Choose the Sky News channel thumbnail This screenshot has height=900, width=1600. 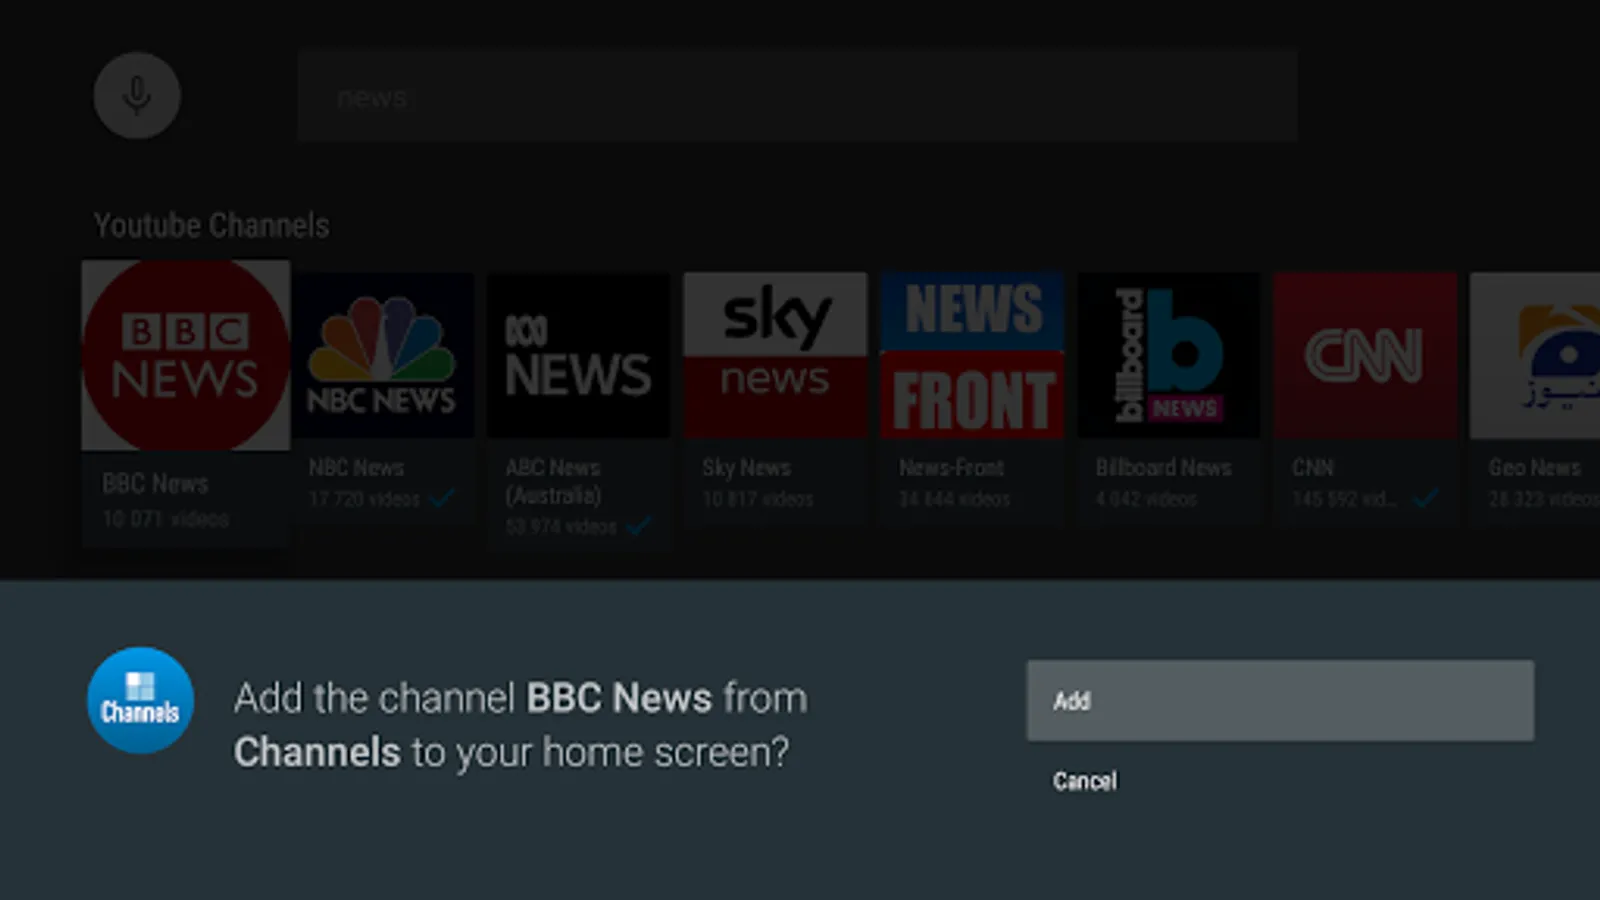pyautogui.click(x=775, y=355)
